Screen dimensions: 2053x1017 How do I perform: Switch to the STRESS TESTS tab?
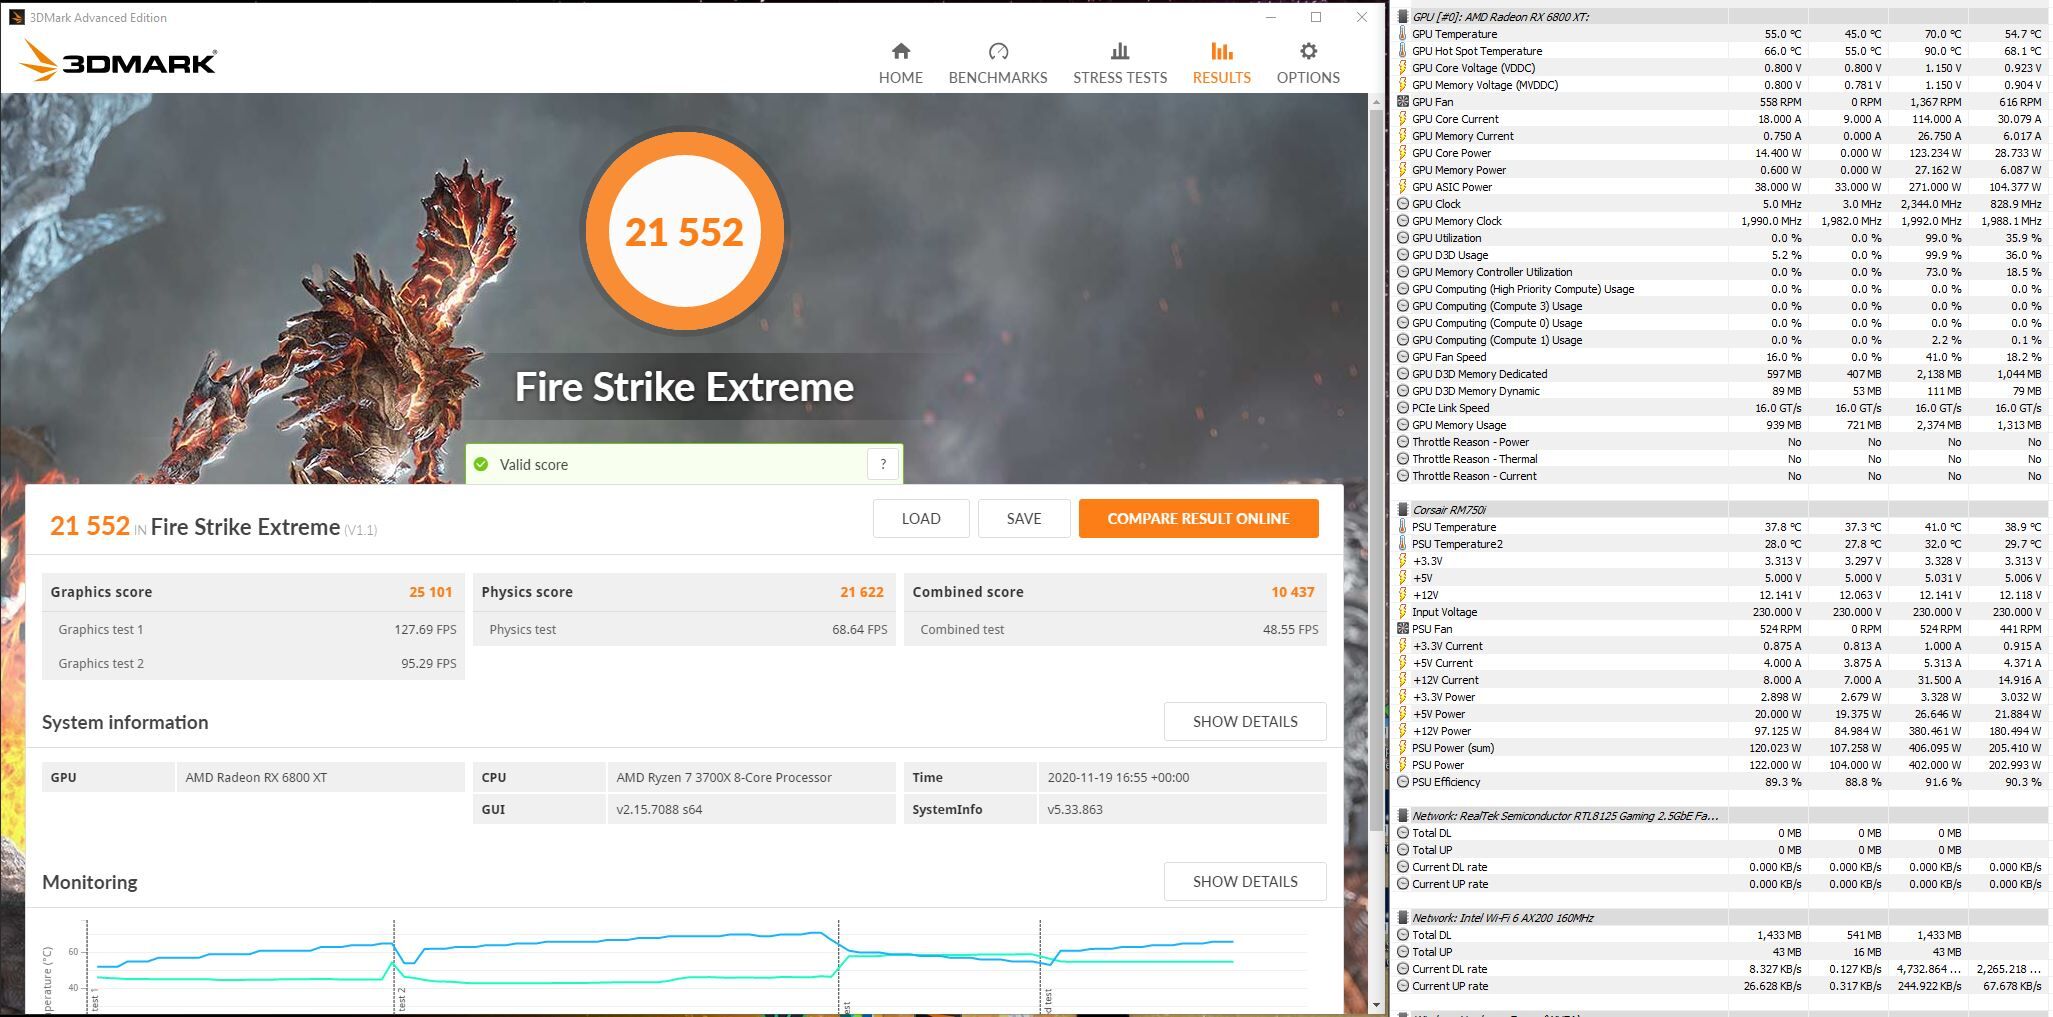point(1120,63)
